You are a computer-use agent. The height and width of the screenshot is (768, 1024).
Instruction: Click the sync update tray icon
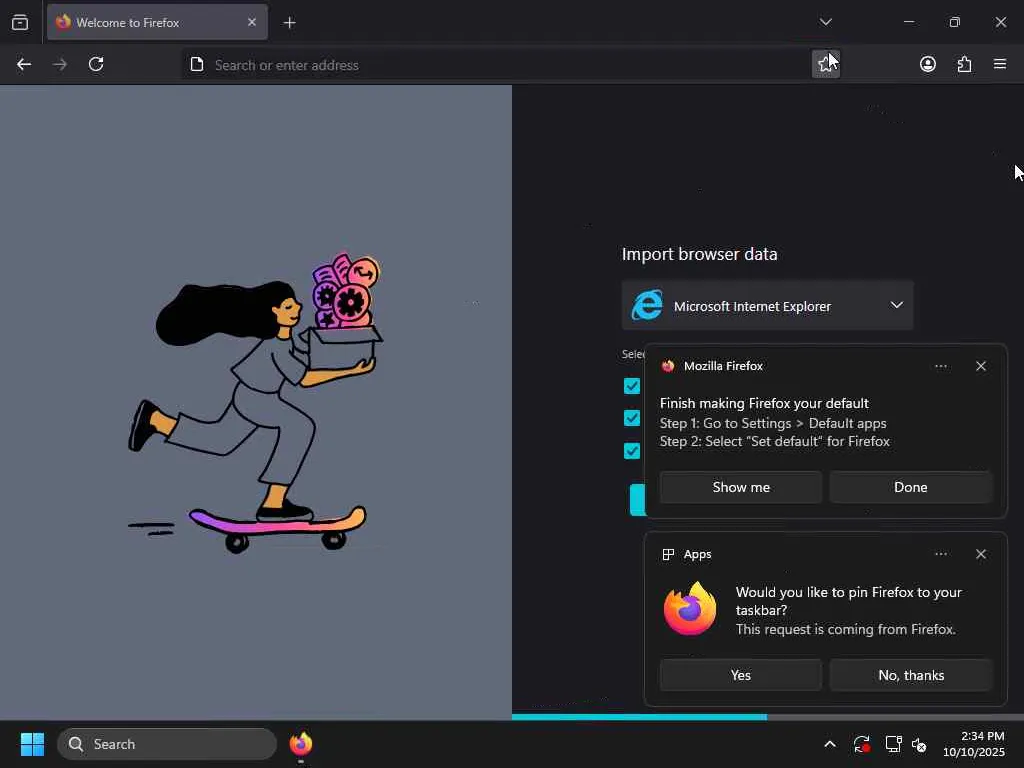coord(861,744)
